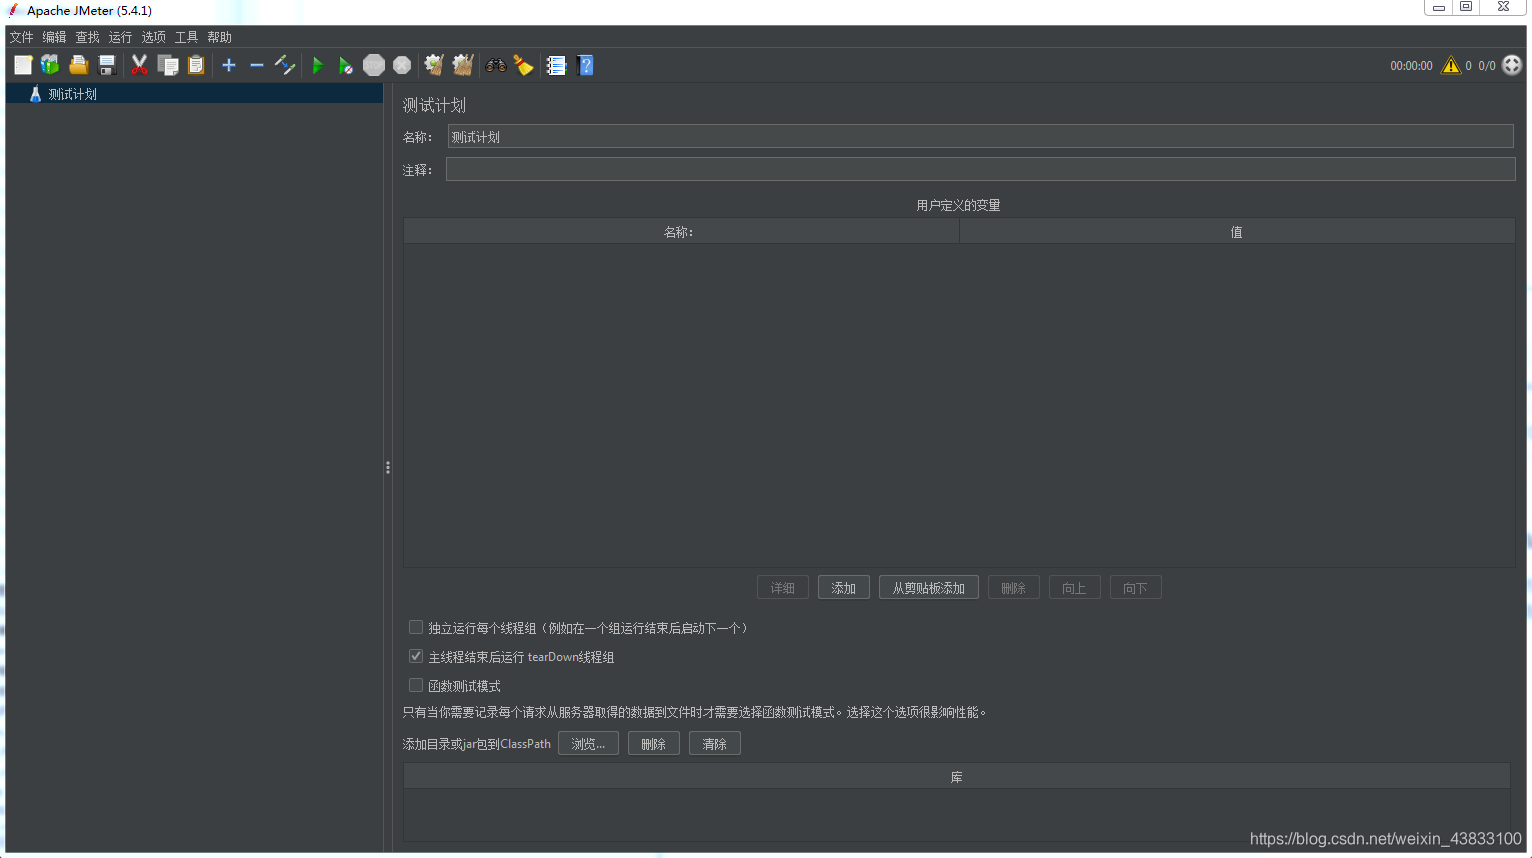Viewport: 1532px width, 858px height.
Task: Click the 详细 button
Action: [x=783, y=588]
